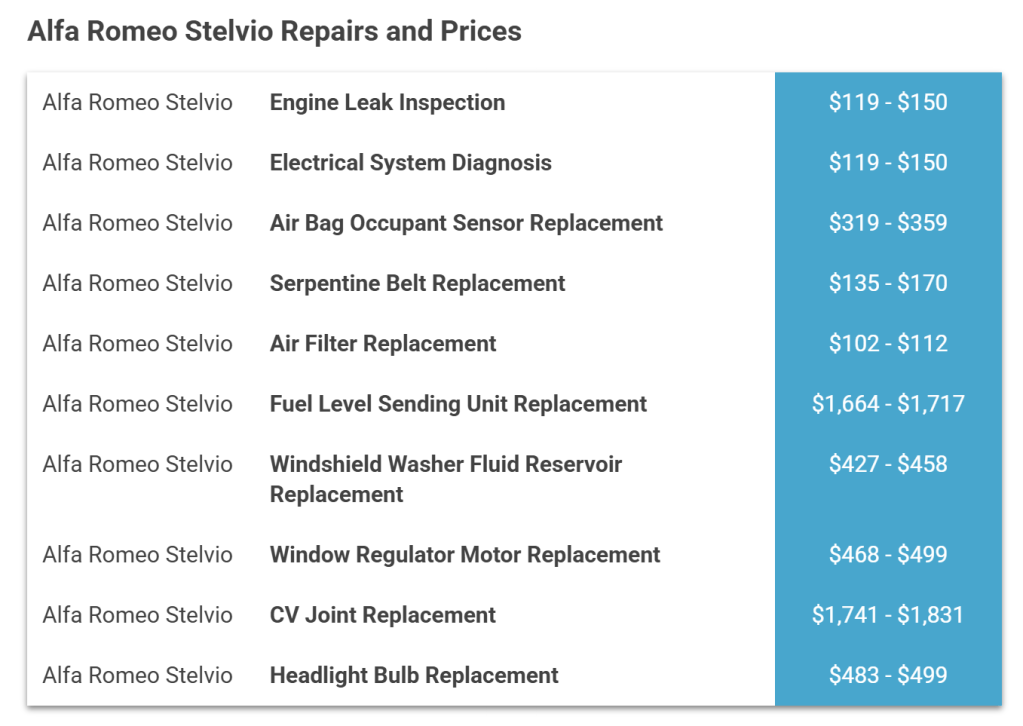
Task: Click the $1,664 - $1,717 price cell
Action: point(888,404)
